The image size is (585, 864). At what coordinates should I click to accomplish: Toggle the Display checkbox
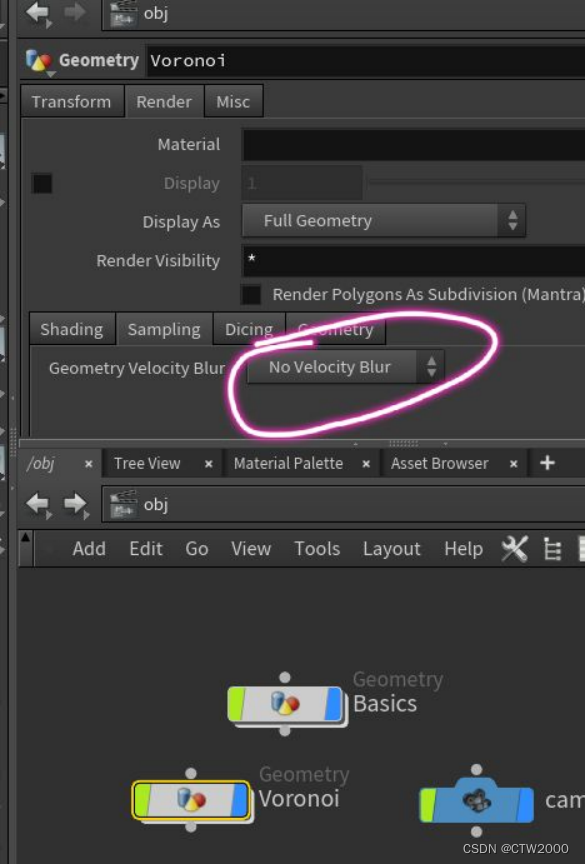pyautogui.click(x=42, y=183)
